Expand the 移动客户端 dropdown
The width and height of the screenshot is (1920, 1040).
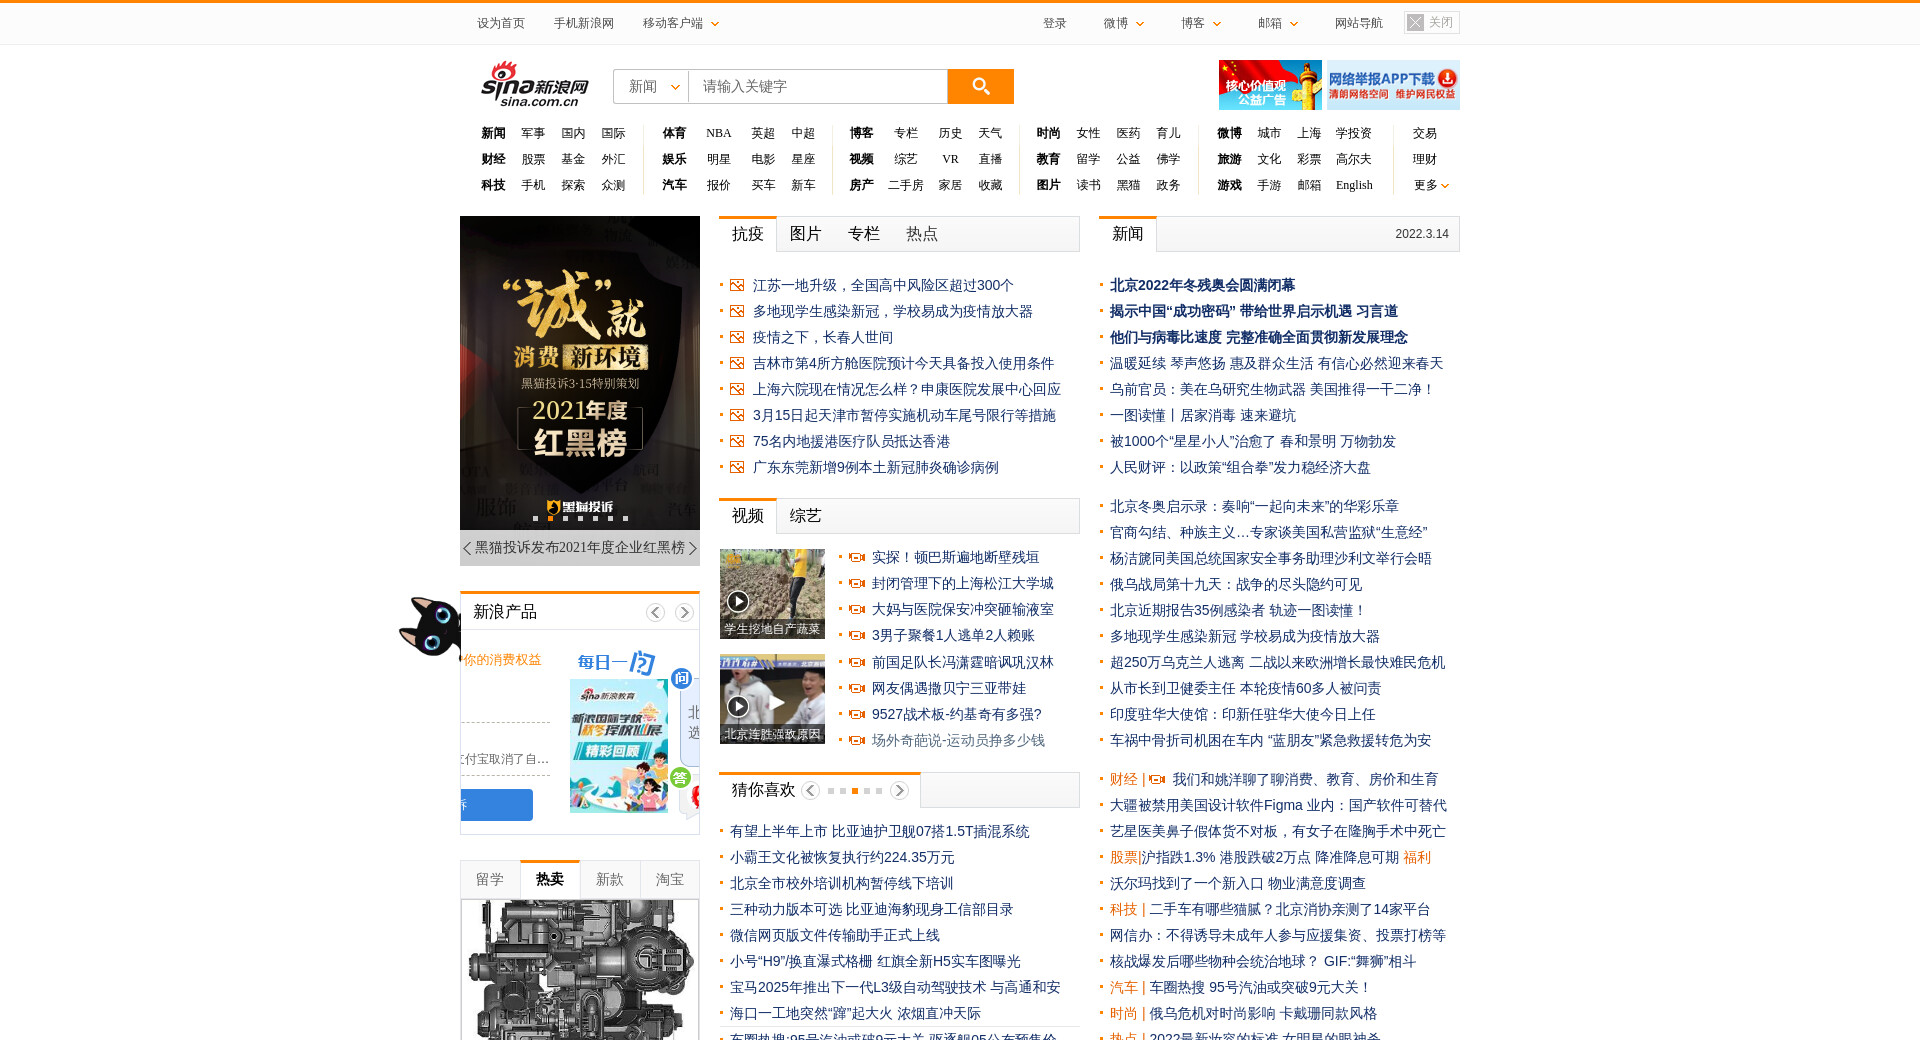pyautogui.click(x=681, y=23)
